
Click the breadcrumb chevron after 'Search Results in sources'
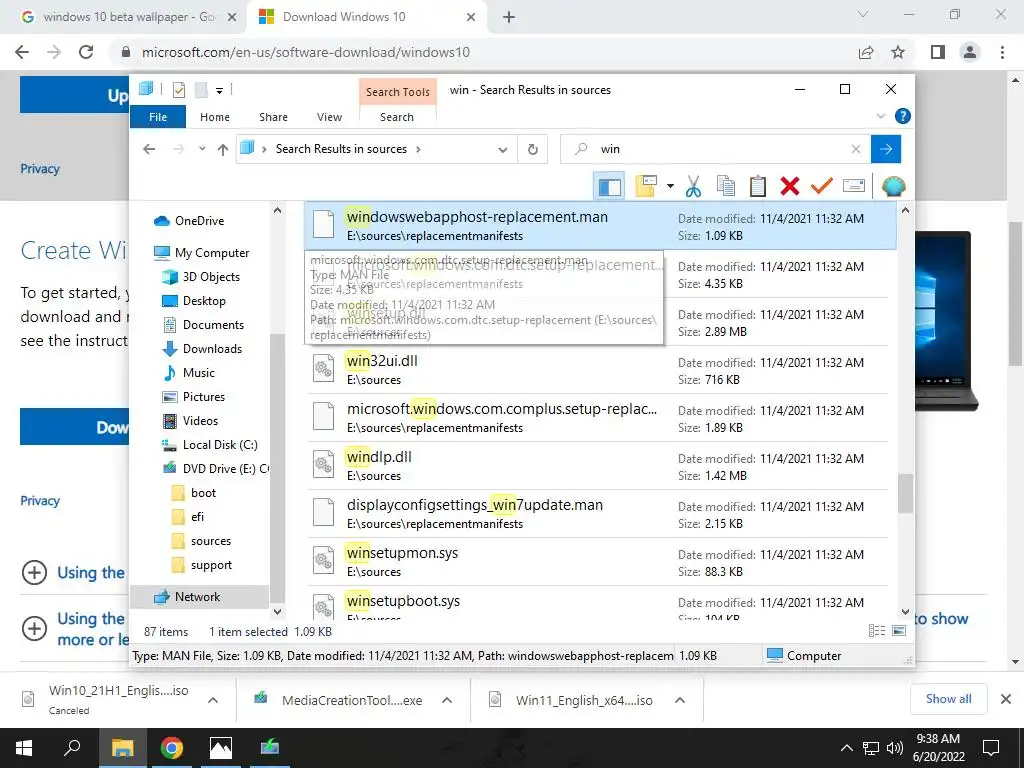[419, 150]
